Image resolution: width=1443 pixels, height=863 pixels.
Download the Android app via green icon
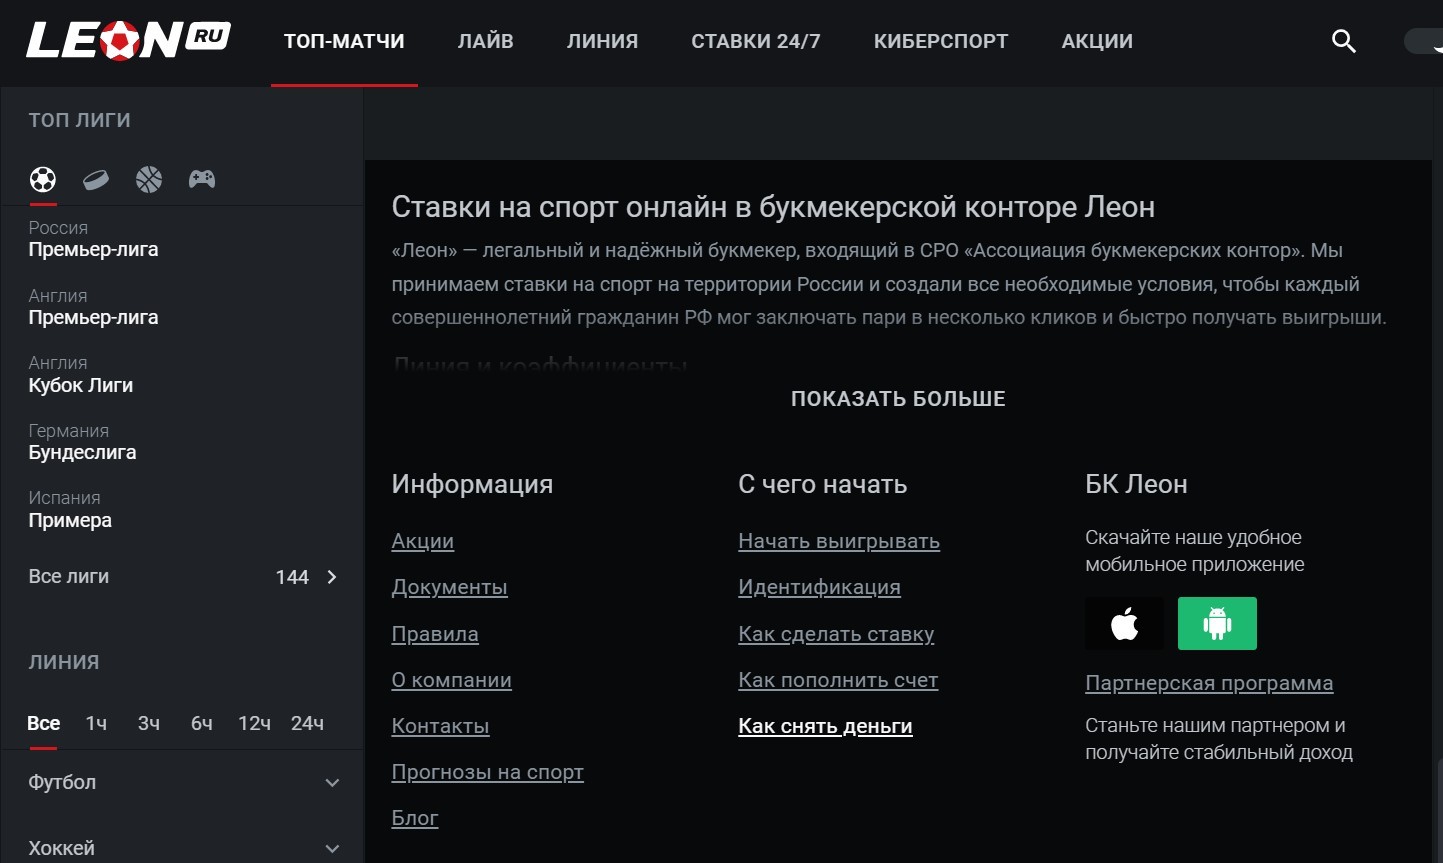pyautogui.click(x=1217, y=624)
